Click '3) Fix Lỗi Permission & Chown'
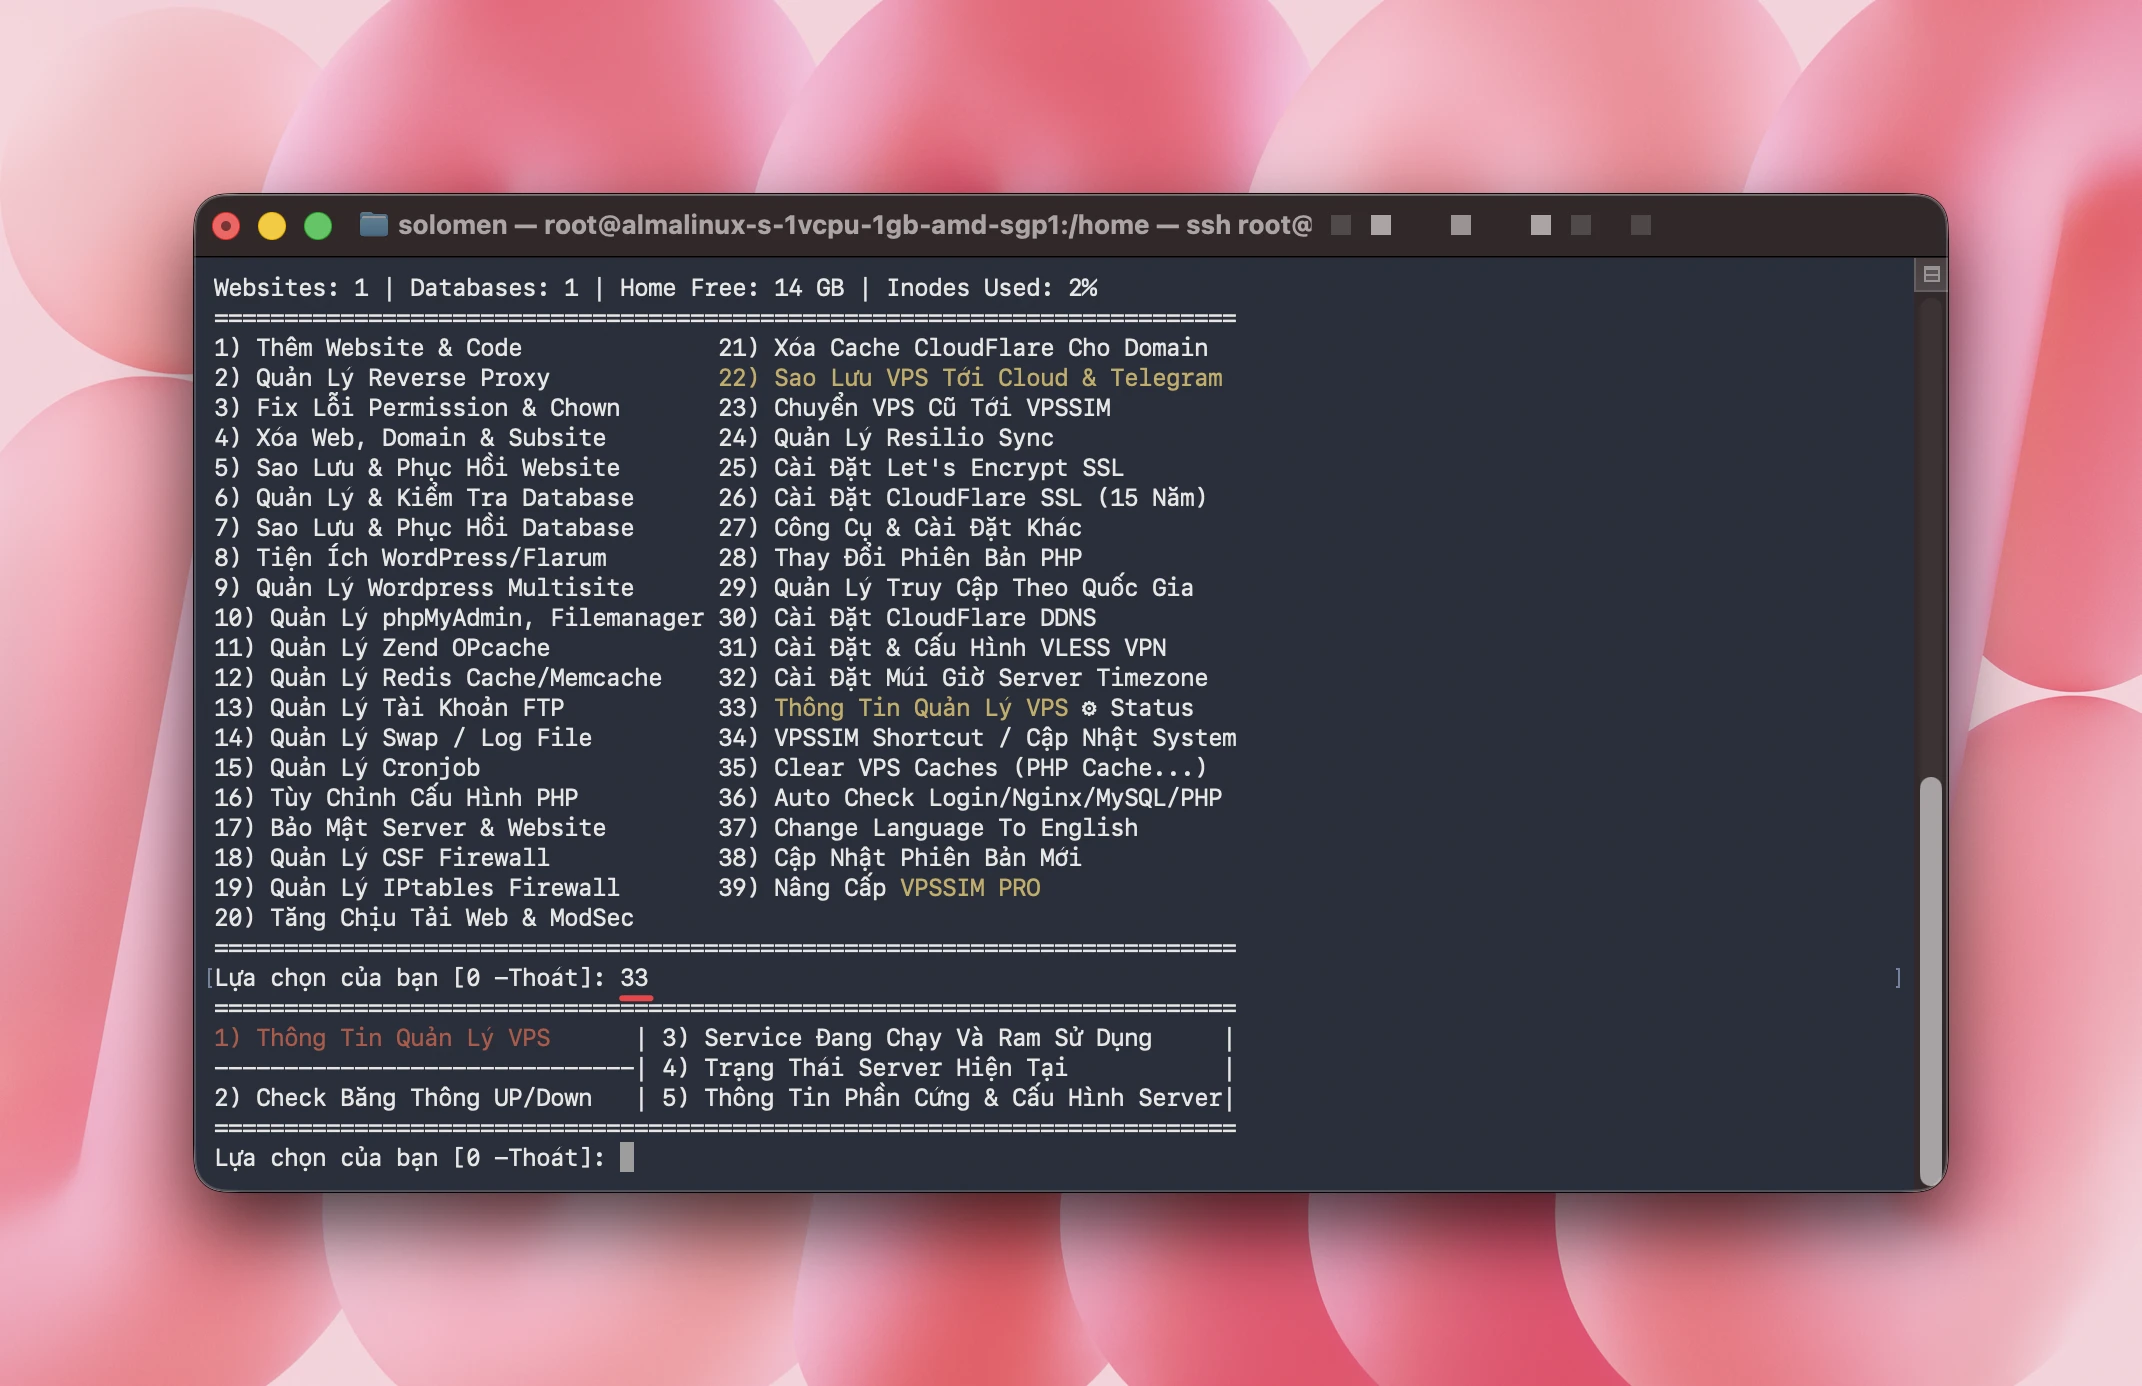 point(417,408)
